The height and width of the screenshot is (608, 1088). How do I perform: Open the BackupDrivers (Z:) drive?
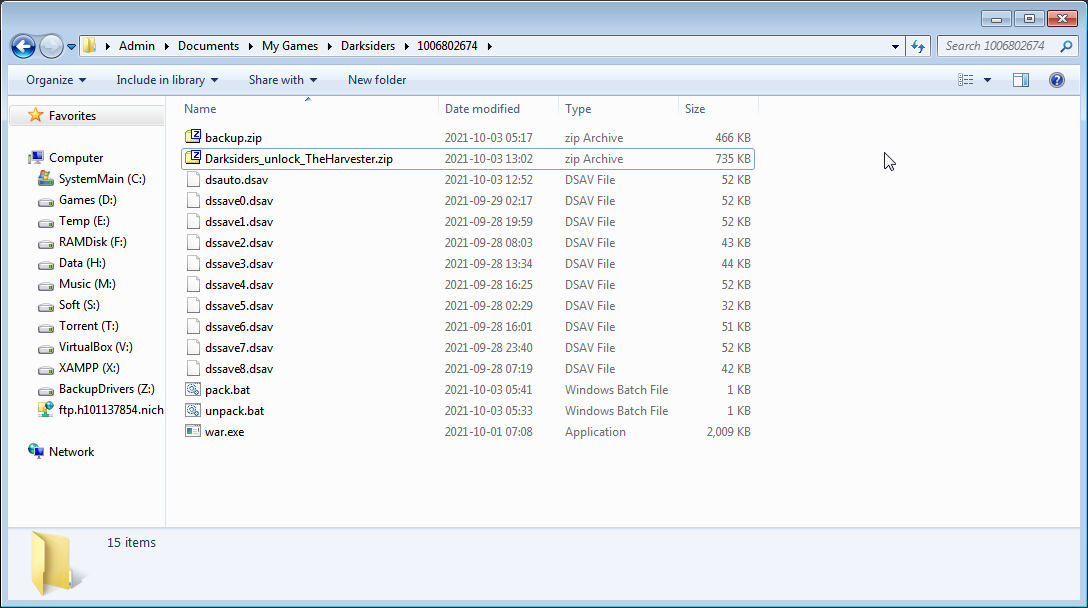pyautogui.click(x=106, y=389)
